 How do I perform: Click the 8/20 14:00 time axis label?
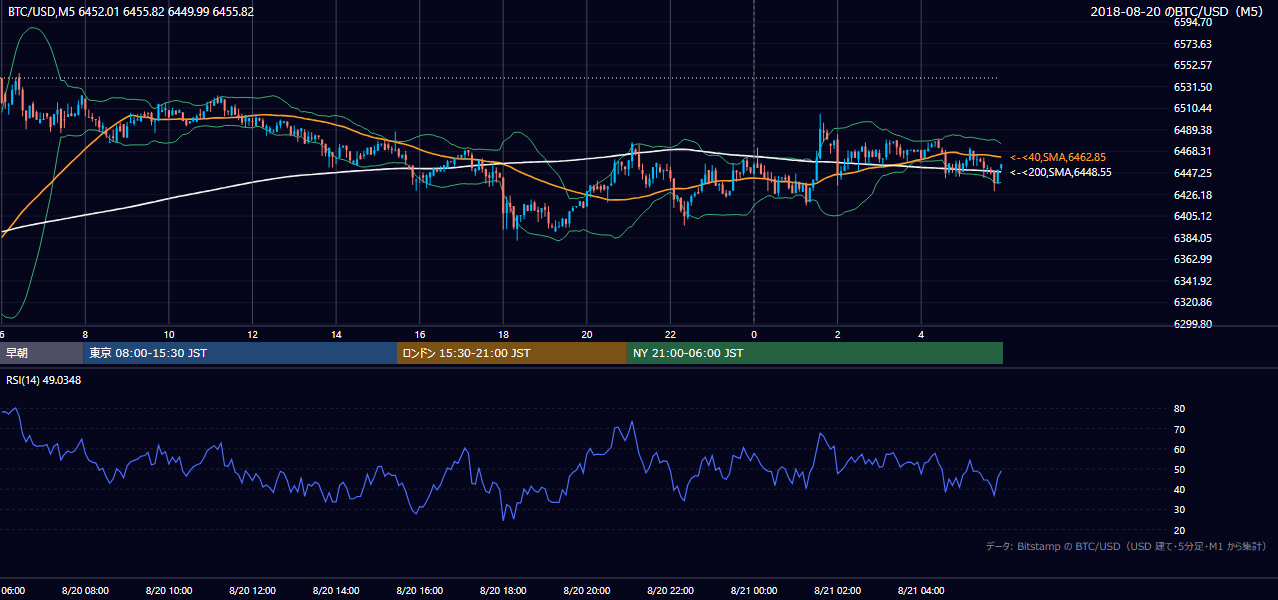click(x=336, y=591)
